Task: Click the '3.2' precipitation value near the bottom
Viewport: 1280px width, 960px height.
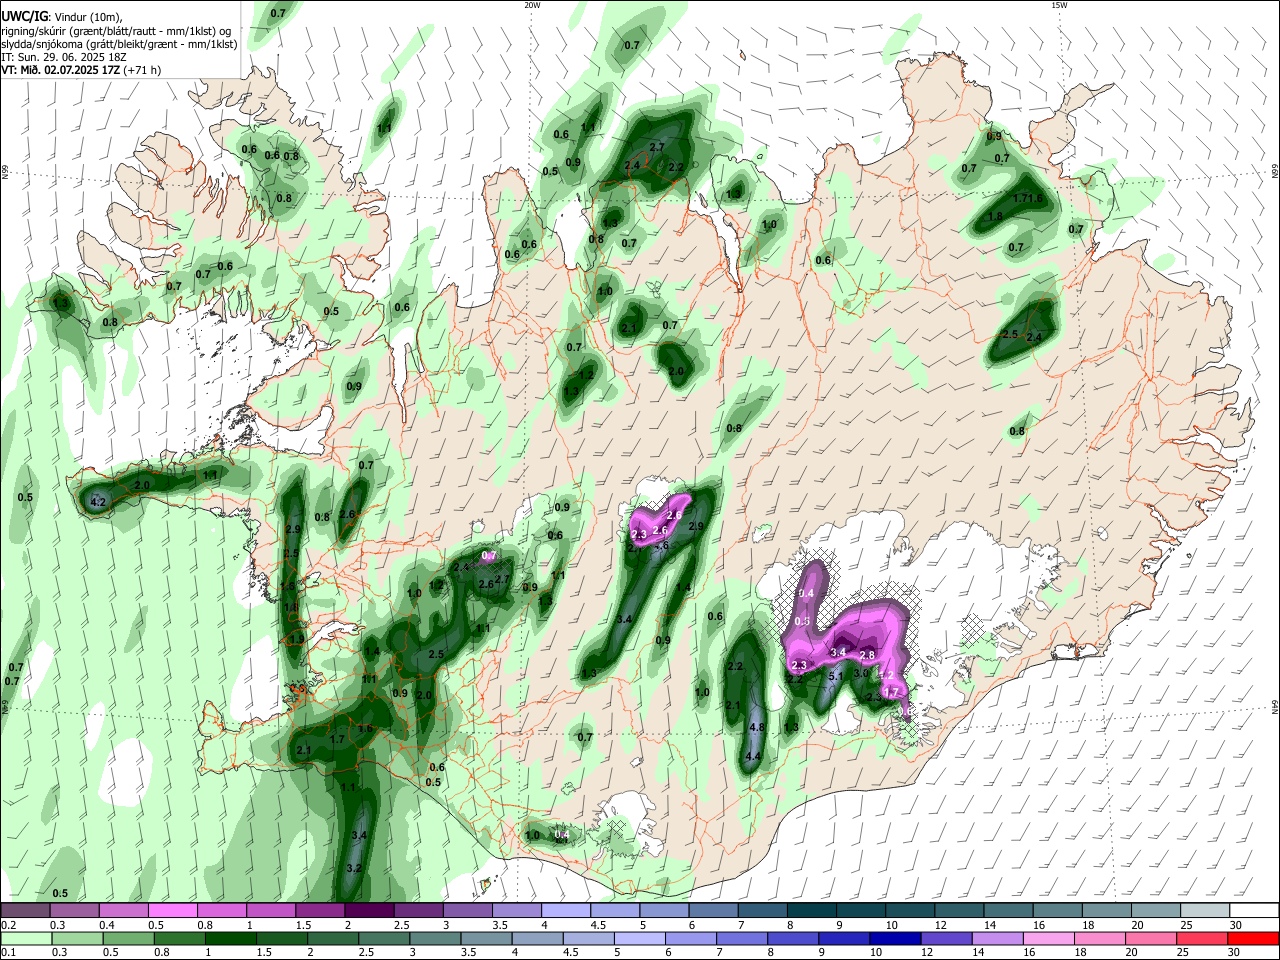Action: coord(353,869)
